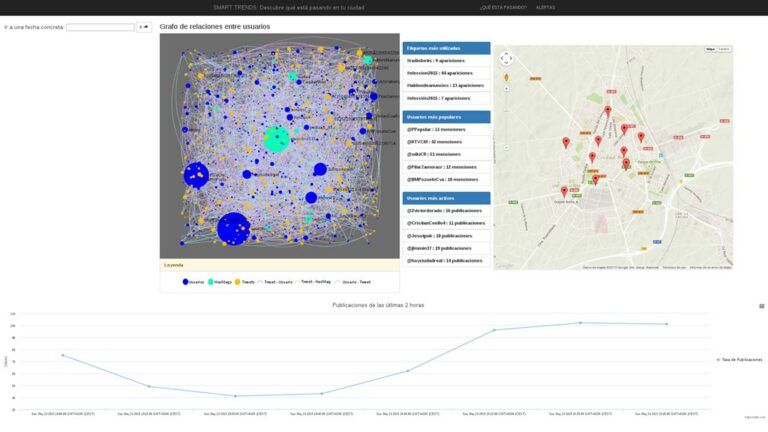Switch the map to Mapa view

pyautogui.click(x=710, y=49)
